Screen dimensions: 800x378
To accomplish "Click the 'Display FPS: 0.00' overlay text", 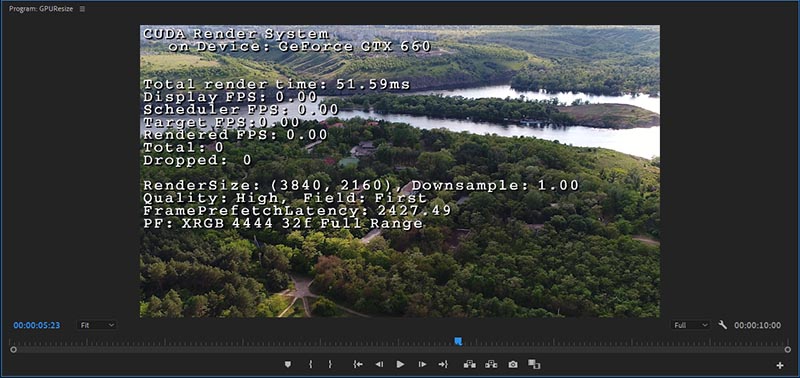I will 230,97.
